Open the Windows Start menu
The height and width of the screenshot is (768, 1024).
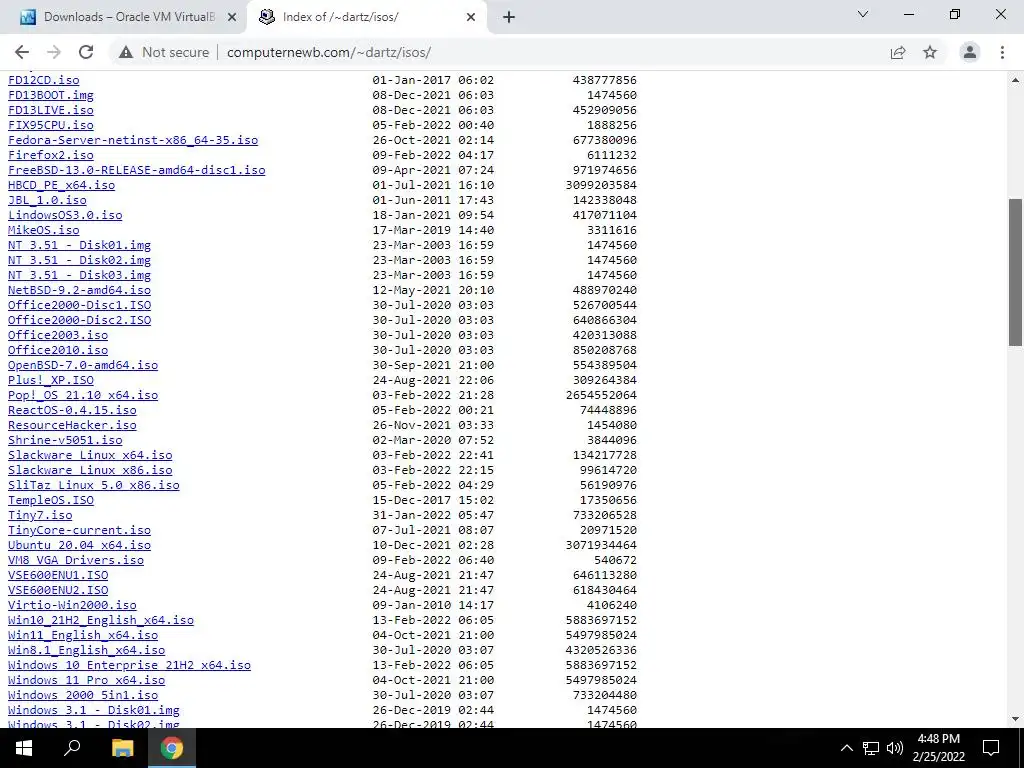[x=24, y=748]
